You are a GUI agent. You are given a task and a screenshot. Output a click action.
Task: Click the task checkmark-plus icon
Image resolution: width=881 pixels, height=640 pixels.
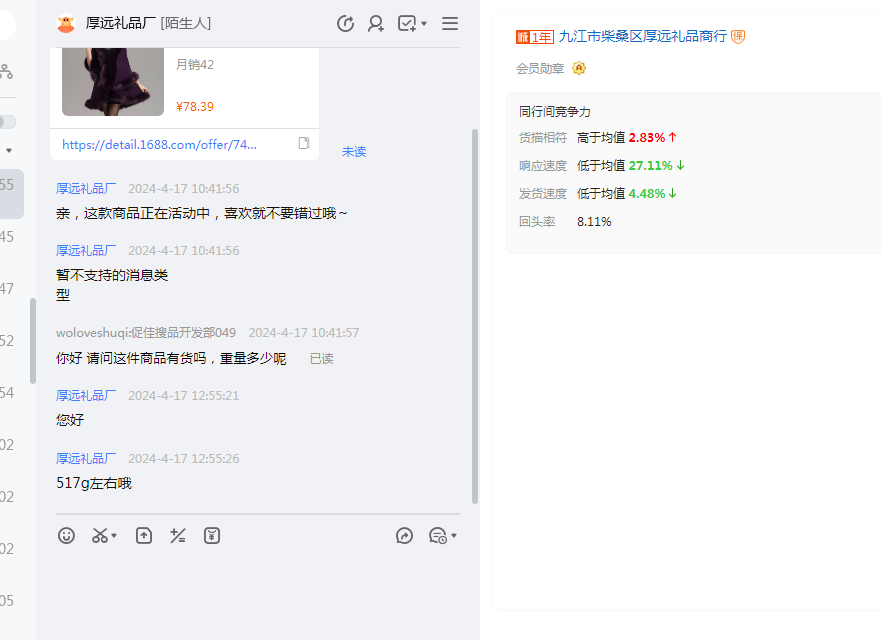[x=407, y=24]
